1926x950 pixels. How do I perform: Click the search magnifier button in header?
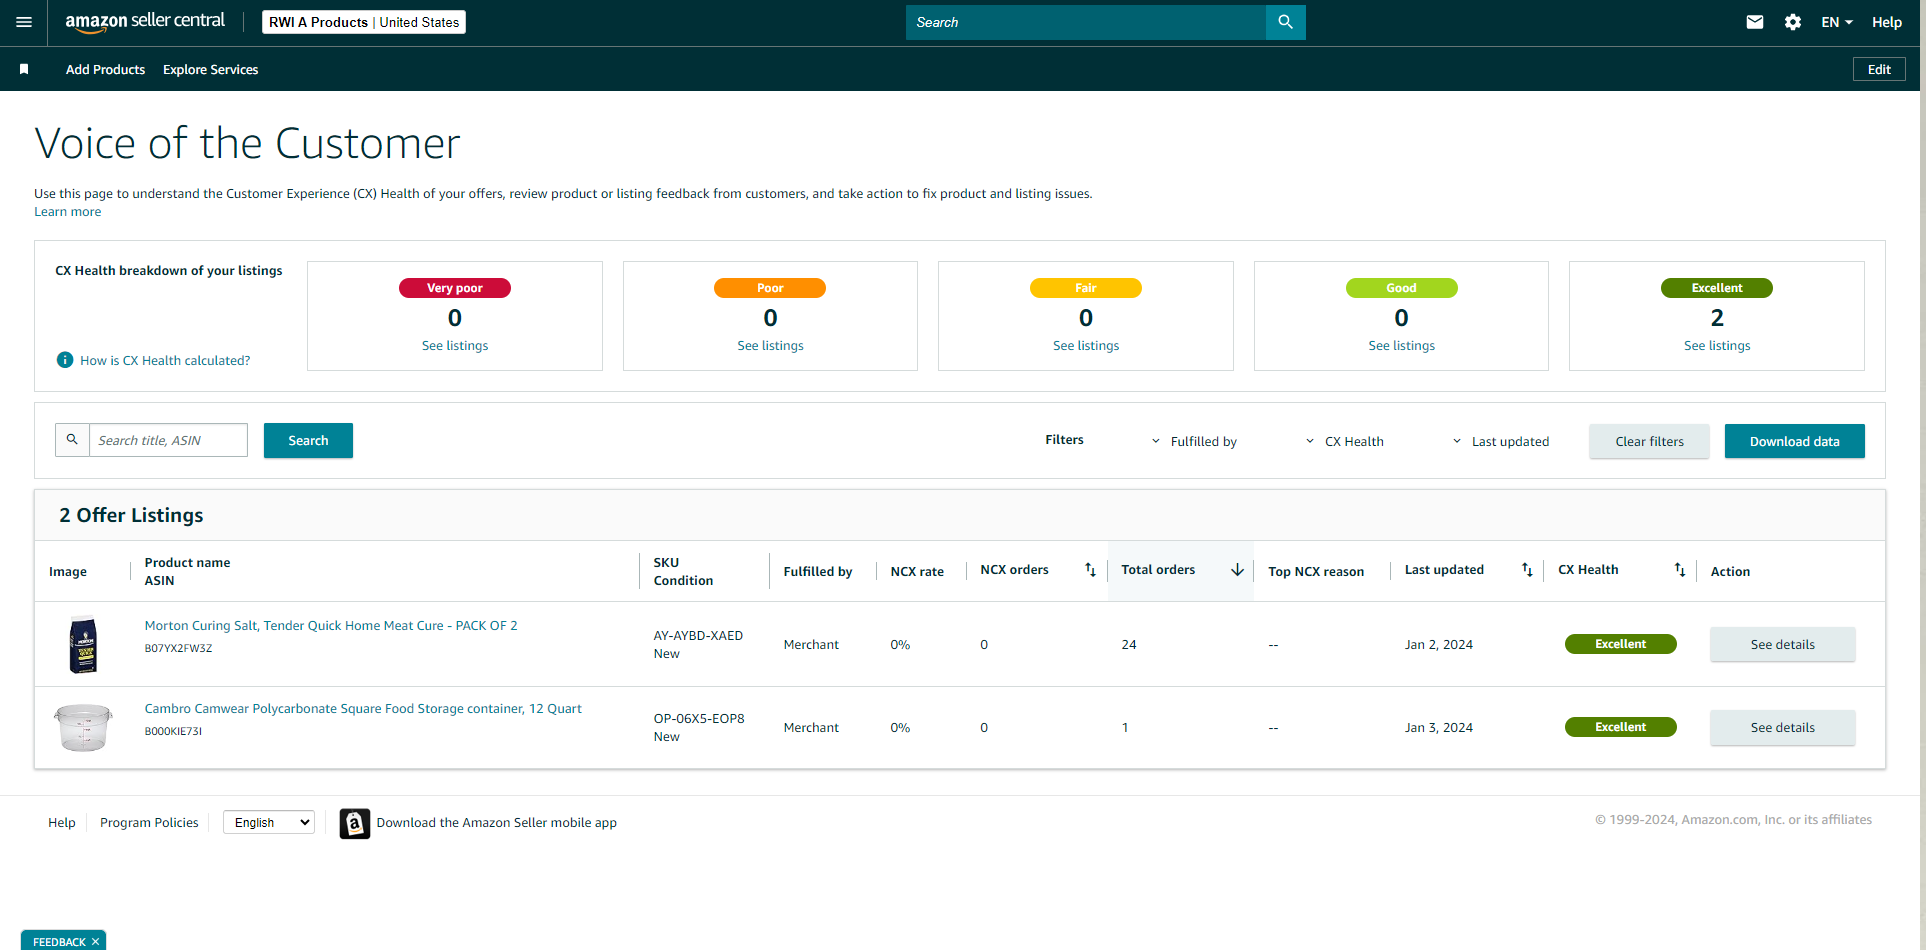(x=1285, y=22)
